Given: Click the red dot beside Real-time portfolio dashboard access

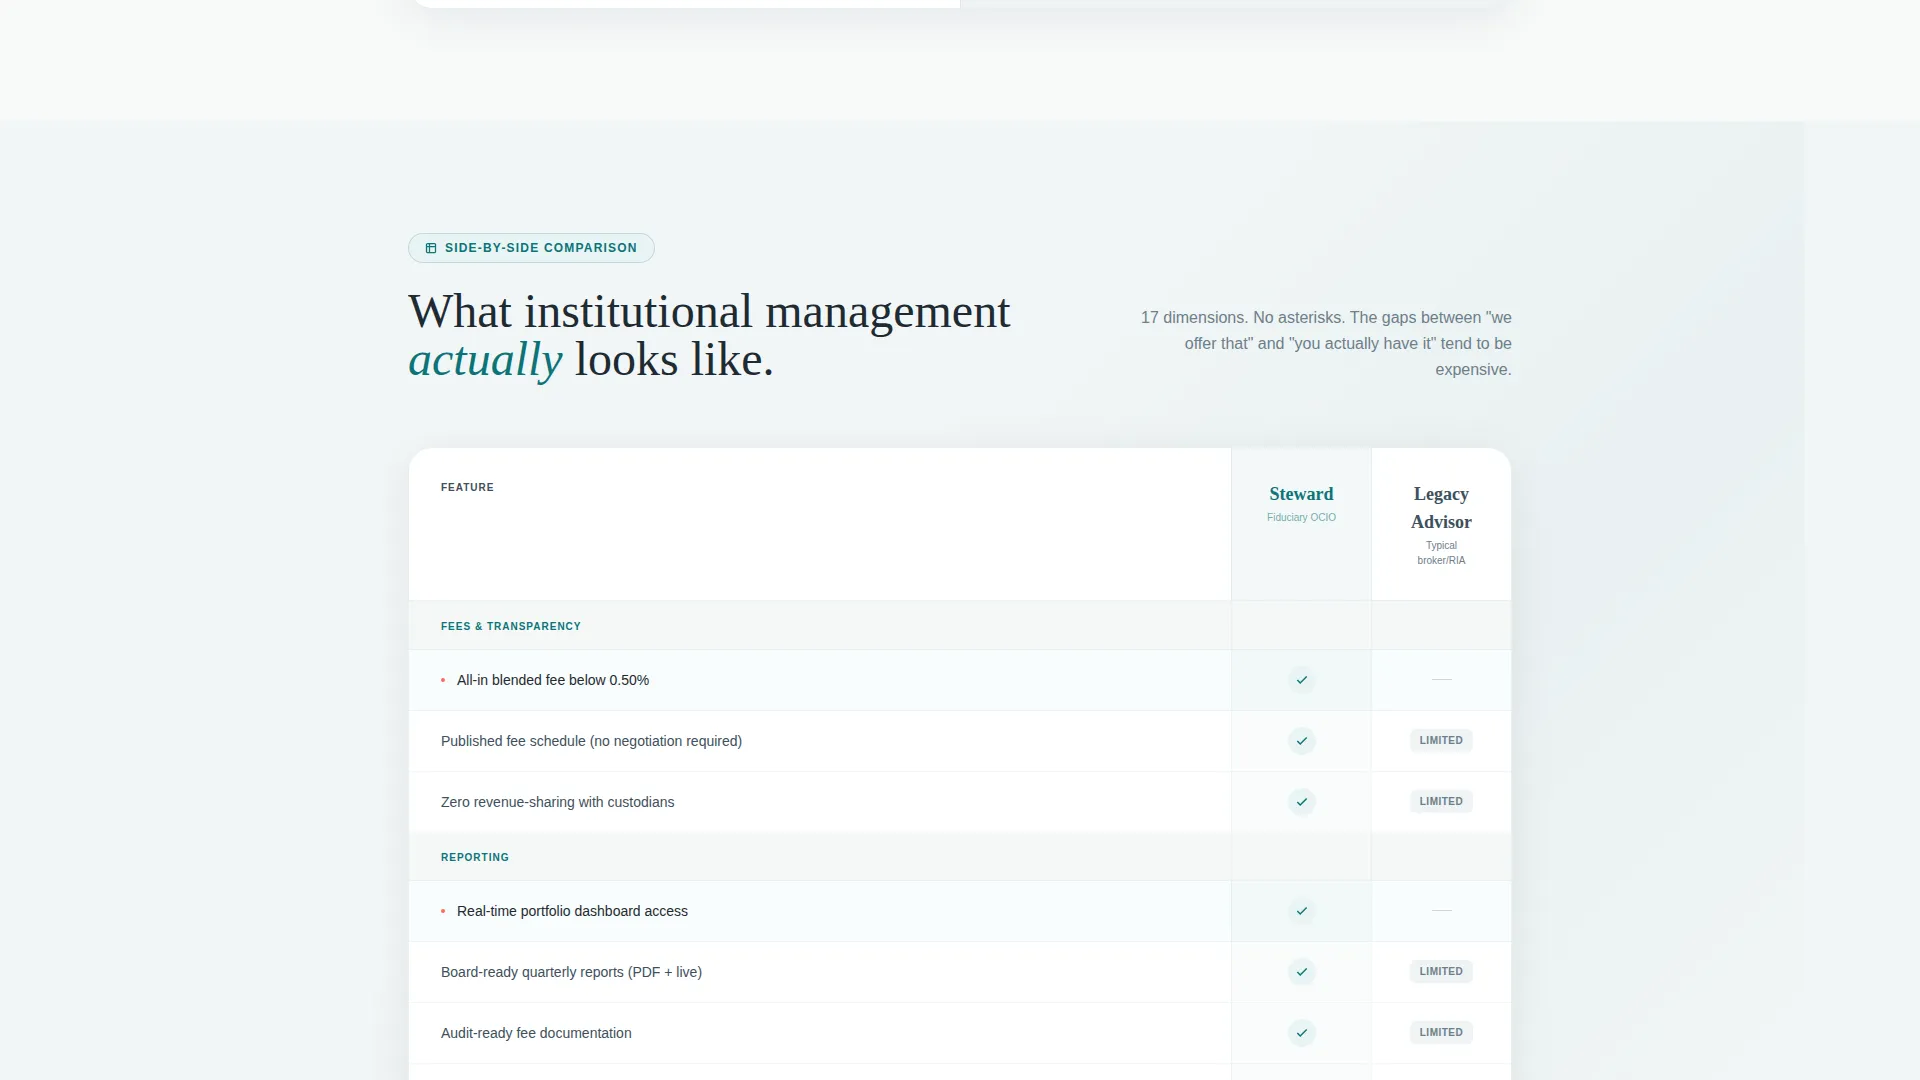Looking at the screenshot, I should click(443, 911).
